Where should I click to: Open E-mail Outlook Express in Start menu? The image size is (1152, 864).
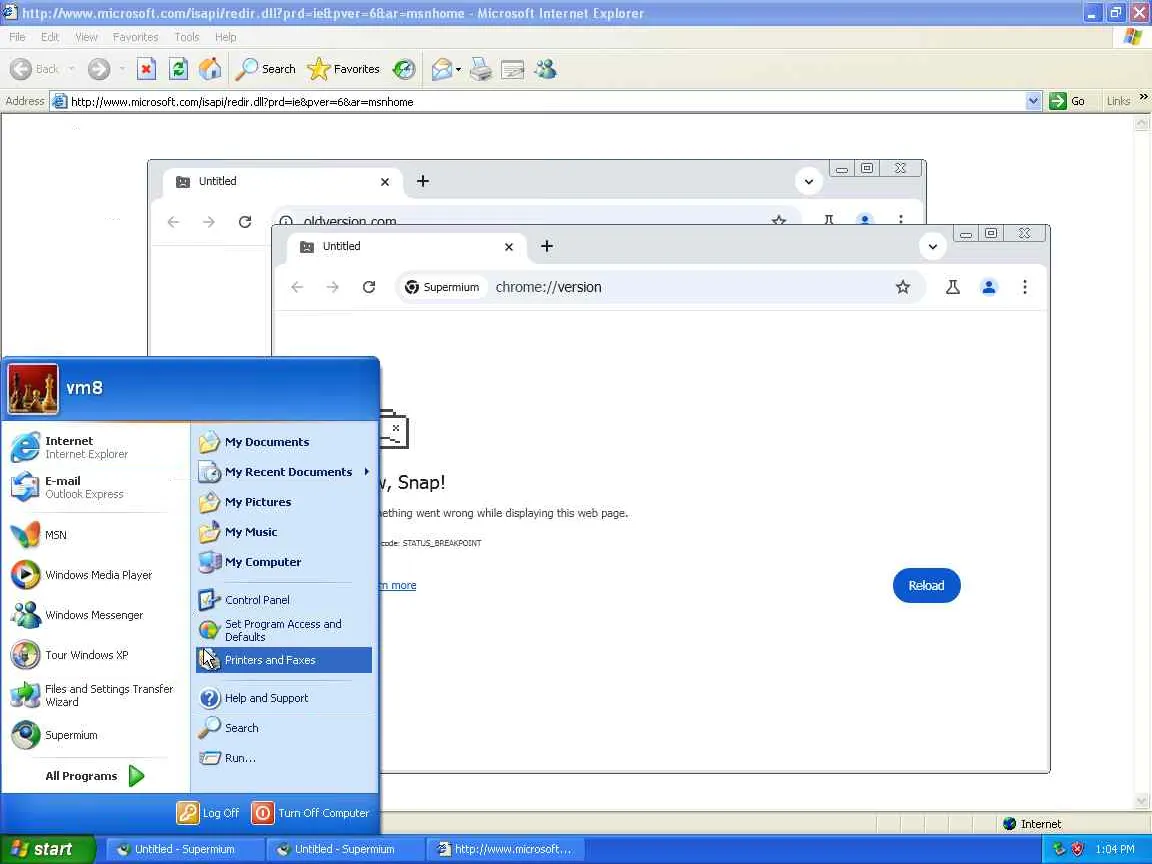point(96,487)
